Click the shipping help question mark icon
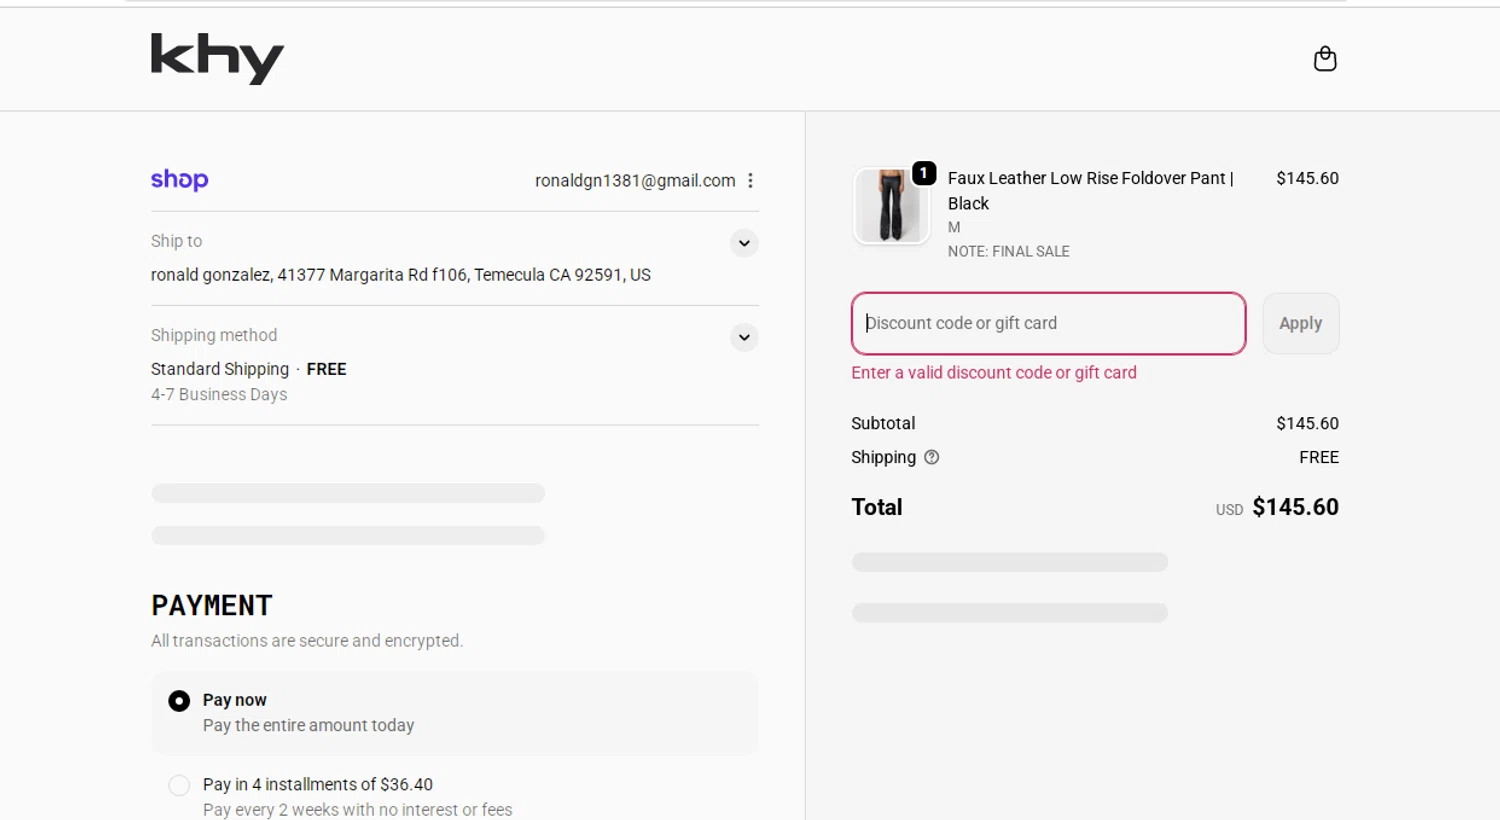This screenshot has width=1500, height=820. point(931,457)
